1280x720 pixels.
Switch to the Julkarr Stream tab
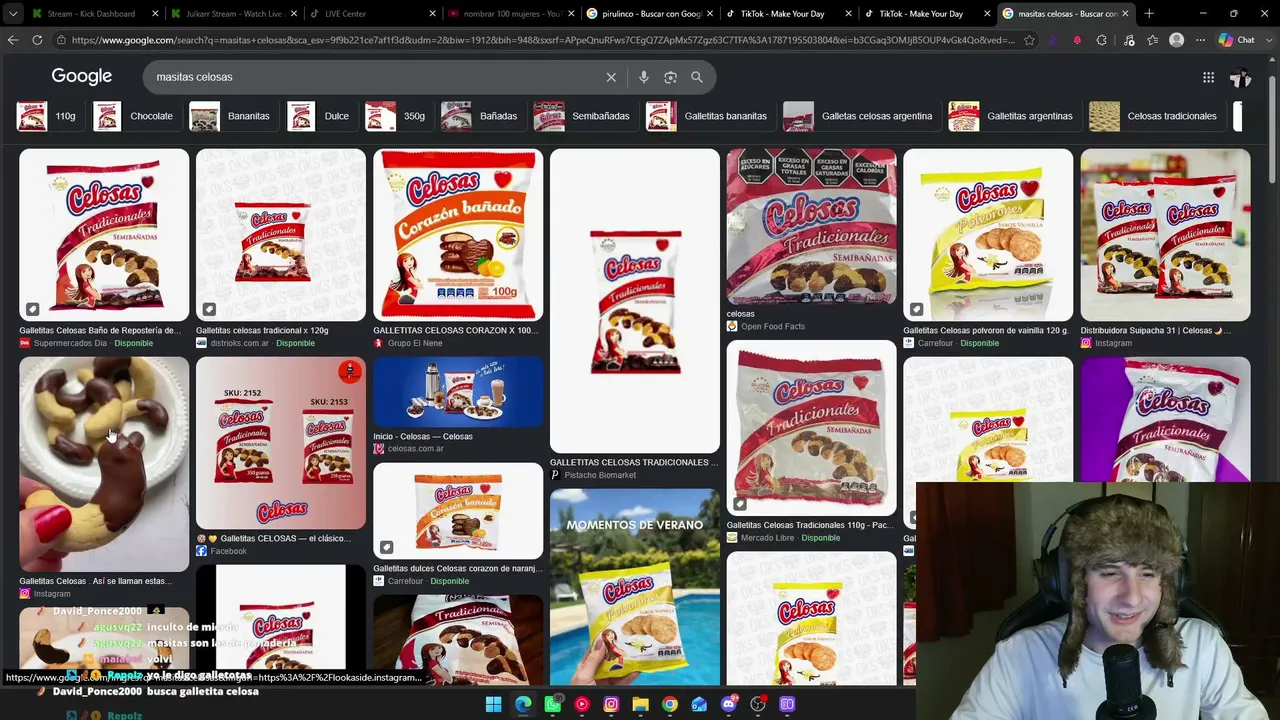click(233, 14)
